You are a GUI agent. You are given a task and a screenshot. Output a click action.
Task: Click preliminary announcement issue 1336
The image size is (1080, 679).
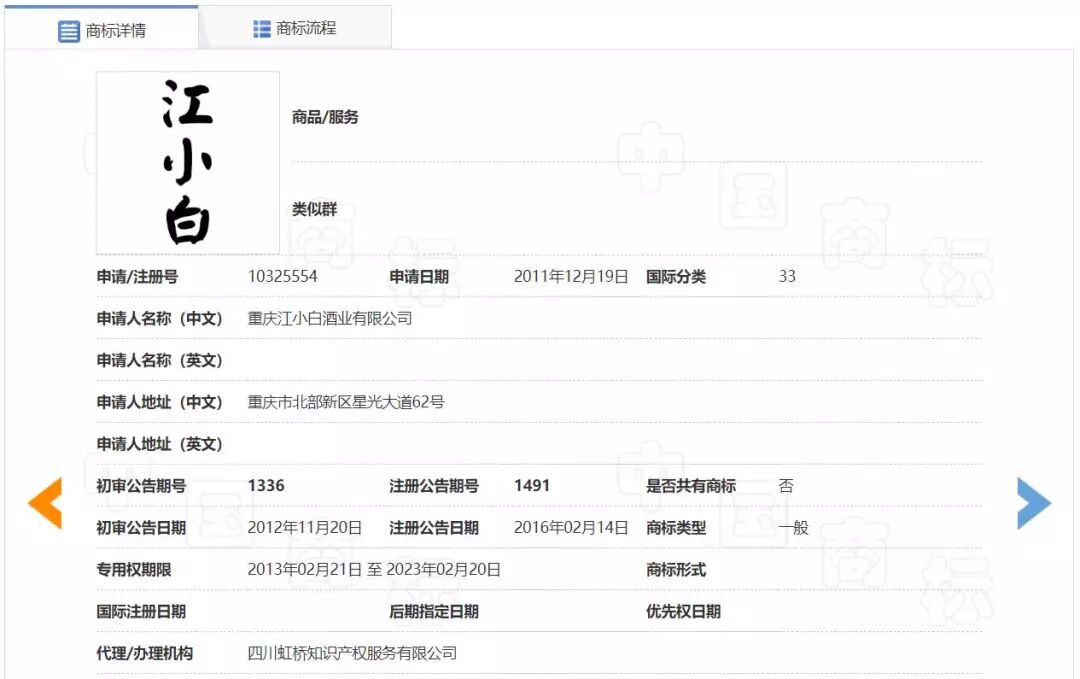pos(266,485)
